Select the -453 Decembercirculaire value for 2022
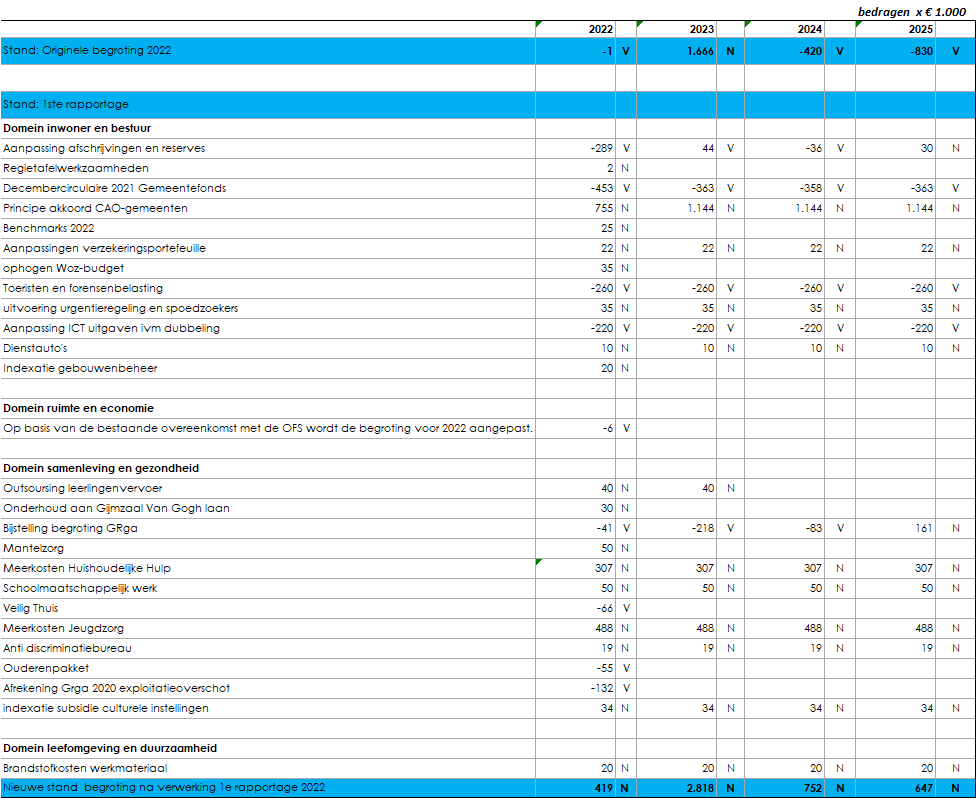The height and width of the screenshot is (798, 976). pos(602,188)
